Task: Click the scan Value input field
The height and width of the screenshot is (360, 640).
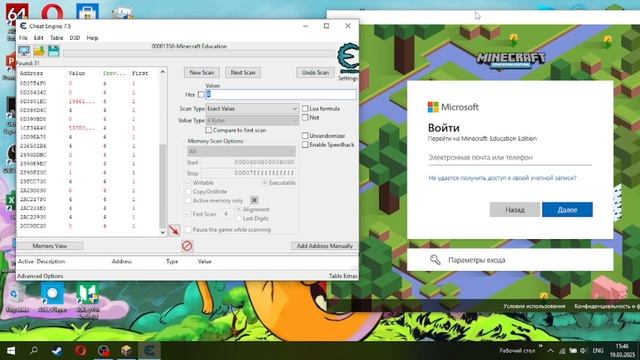Action: click(280, 94)
